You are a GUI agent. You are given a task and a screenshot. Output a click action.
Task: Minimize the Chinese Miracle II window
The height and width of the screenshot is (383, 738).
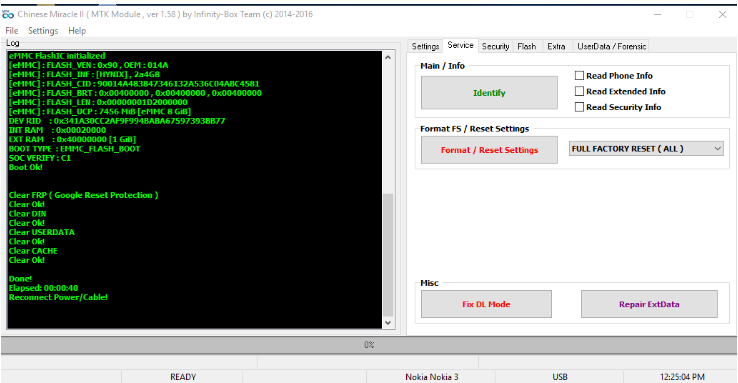[658, 15]
